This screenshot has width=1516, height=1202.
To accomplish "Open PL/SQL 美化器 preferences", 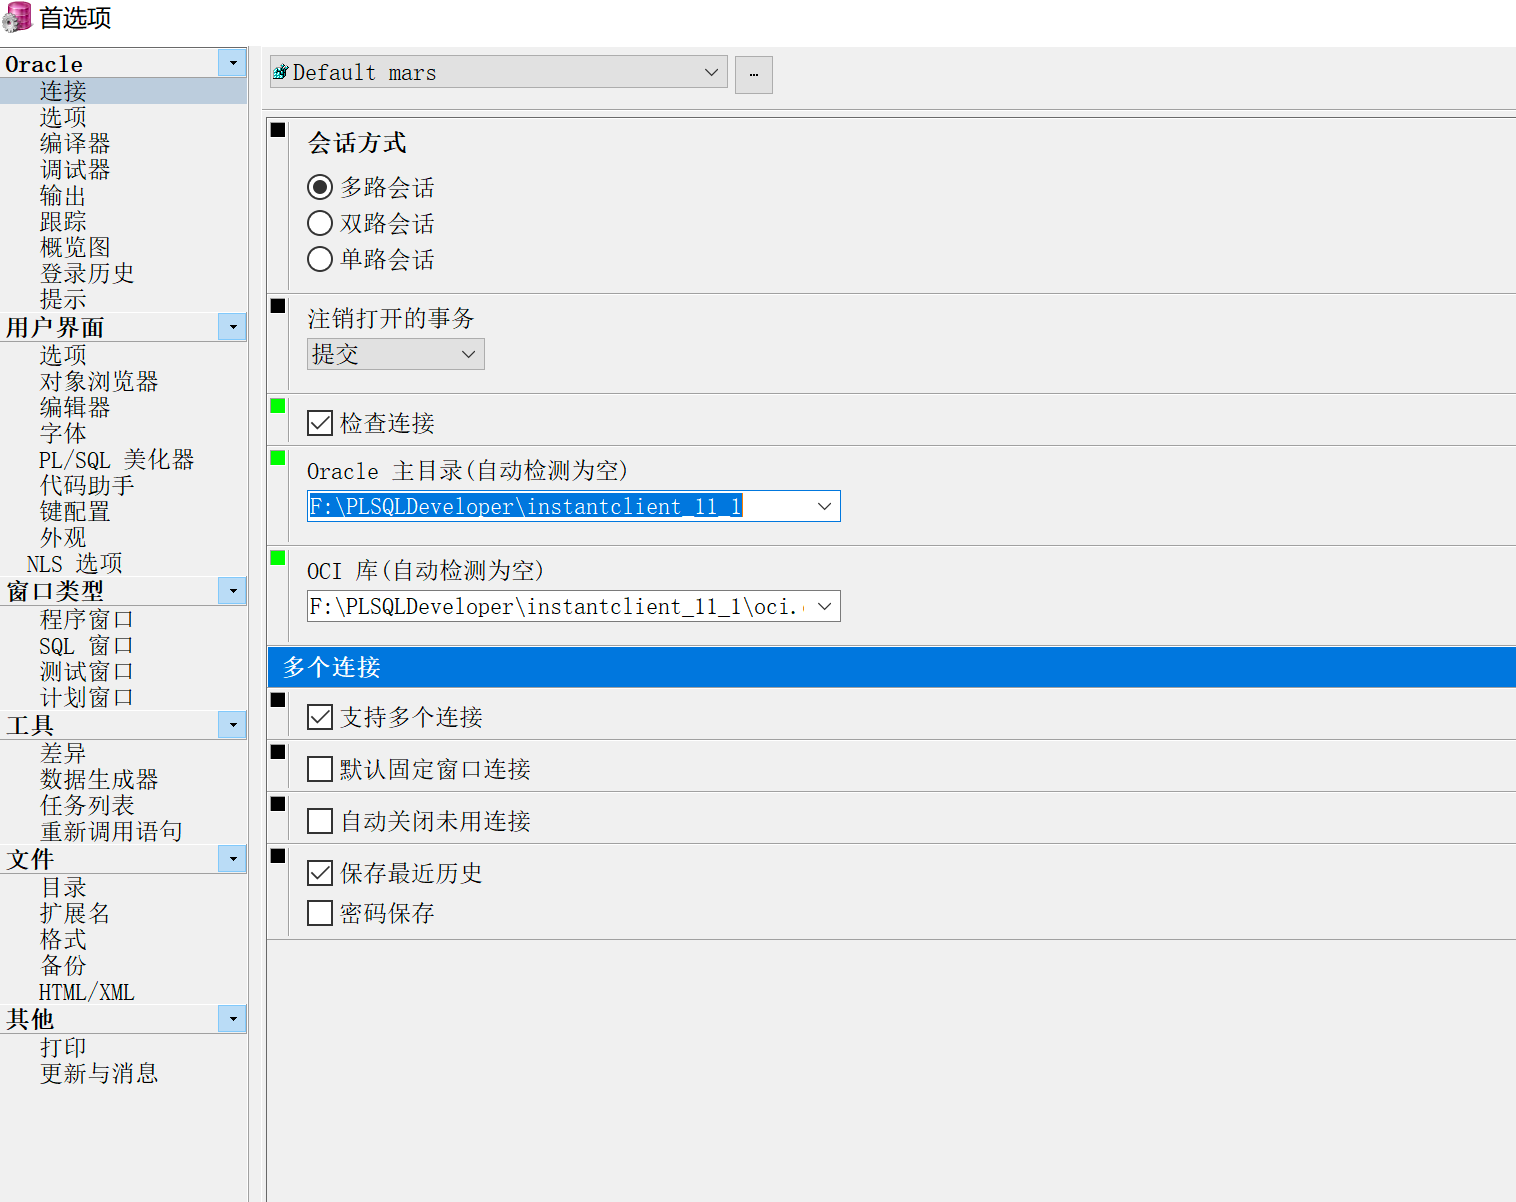I will pos(117,459).
